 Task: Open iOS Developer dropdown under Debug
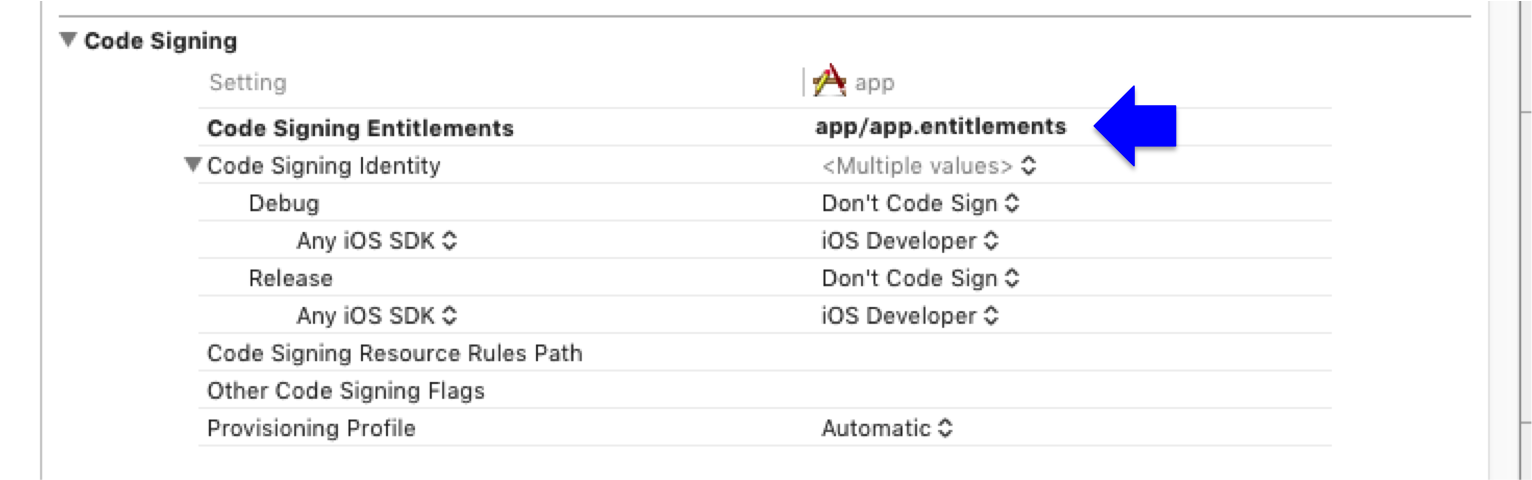pyautogui.click(x=909, y=241)
